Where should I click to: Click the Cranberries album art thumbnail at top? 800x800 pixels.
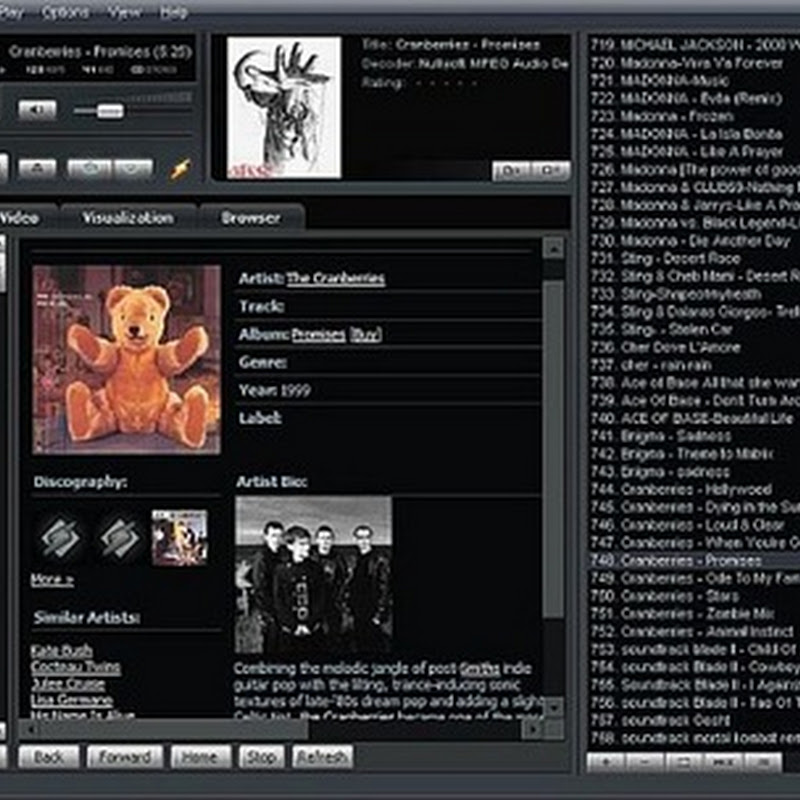[x=284, y=108]
